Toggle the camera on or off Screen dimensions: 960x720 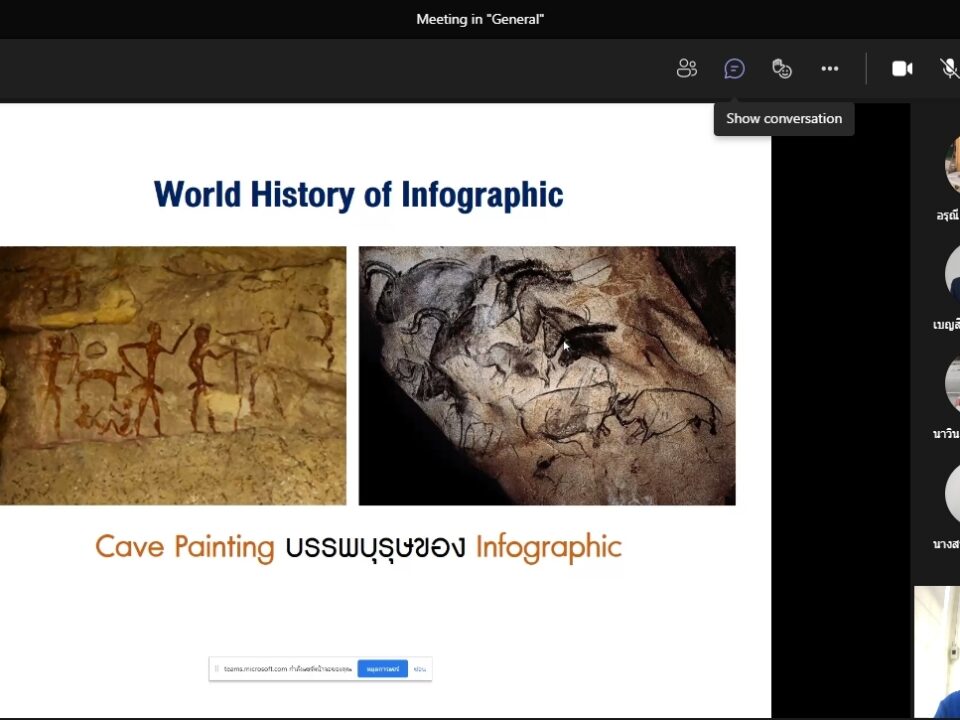(902, 69)
